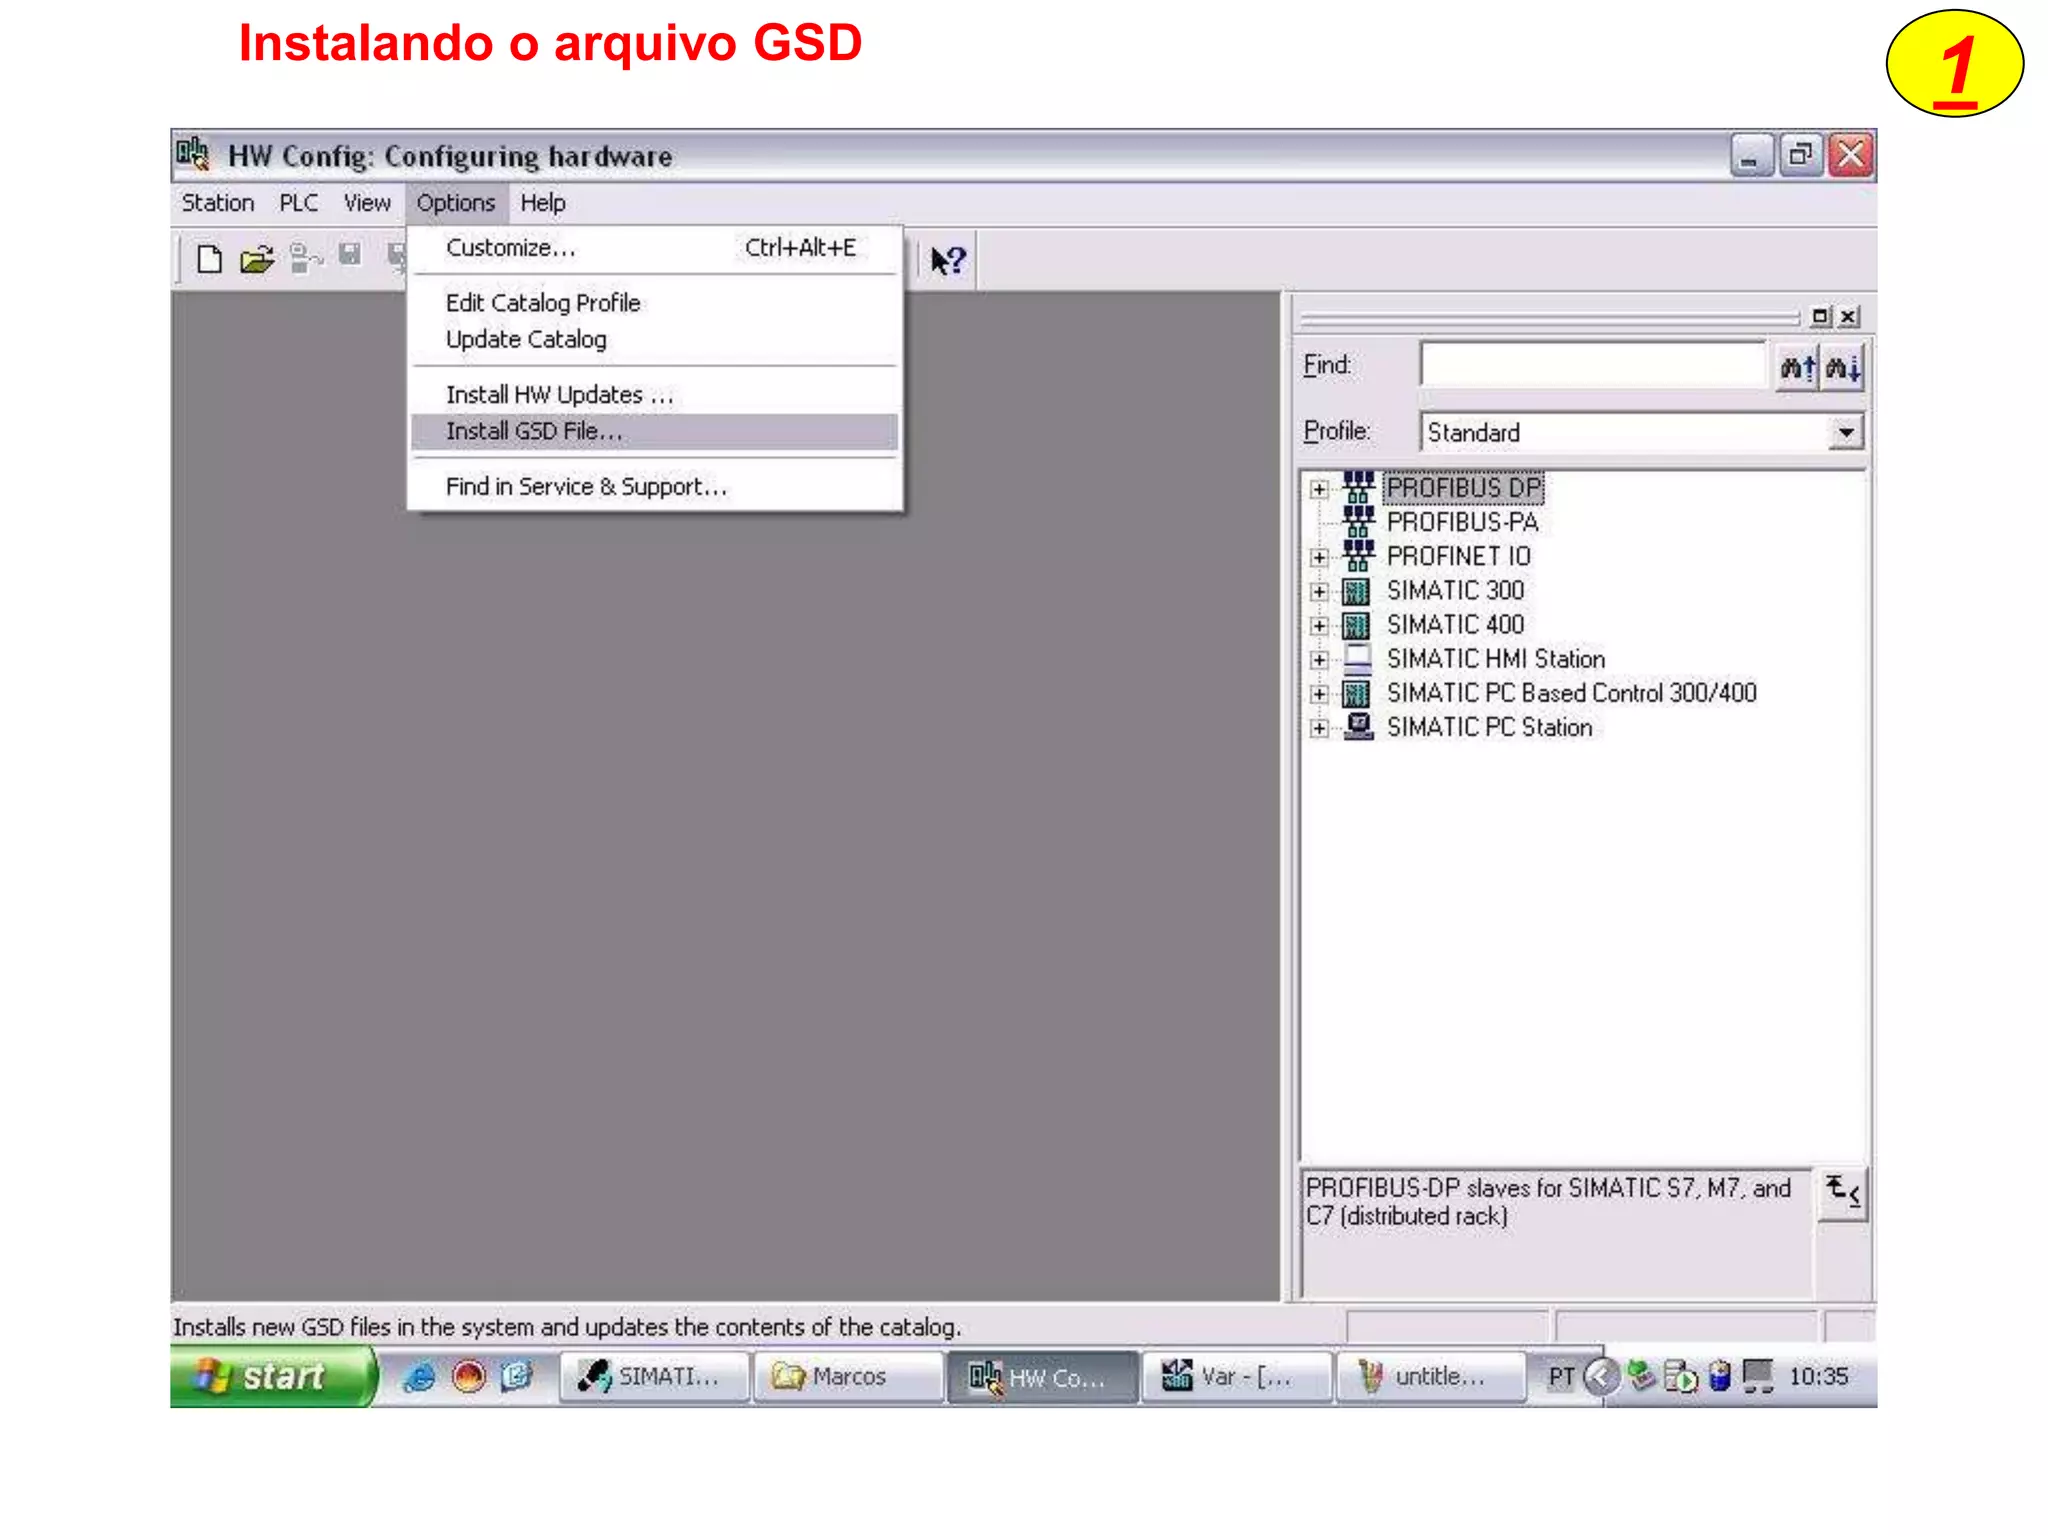The width and height of the screenshot is (2048, 1536).
Task: Expand the SIMATIC 400 tree node
Action: (x=1319, y=626)
